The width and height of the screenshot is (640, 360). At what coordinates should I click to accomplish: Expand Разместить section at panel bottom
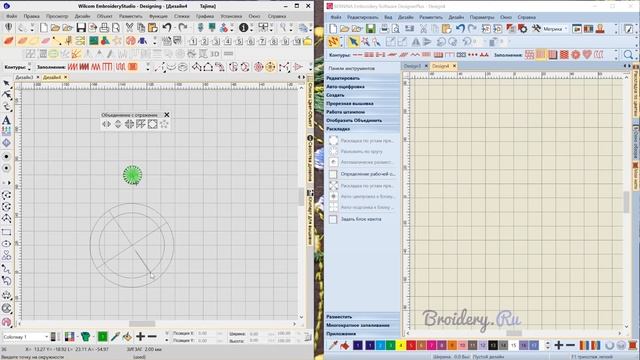point(362,317)
